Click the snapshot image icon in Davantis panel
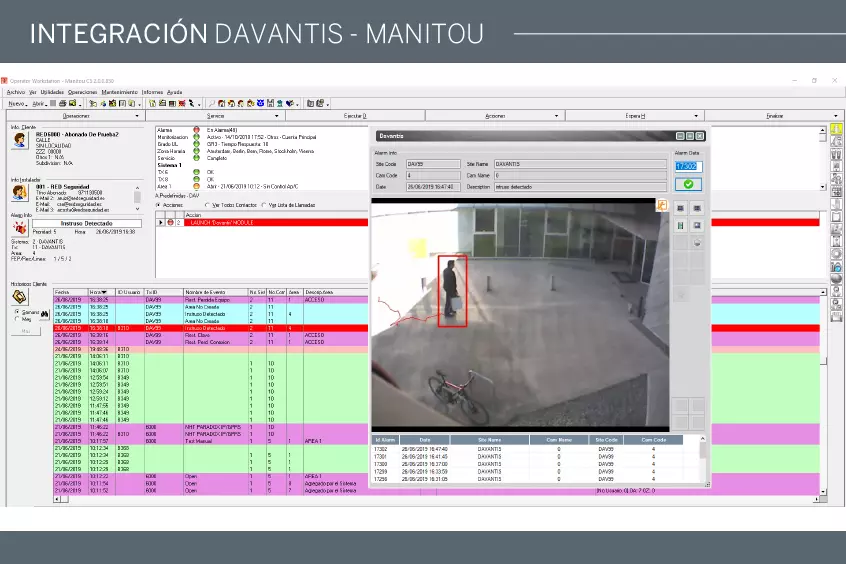846x564 pixels. point(697,226)
